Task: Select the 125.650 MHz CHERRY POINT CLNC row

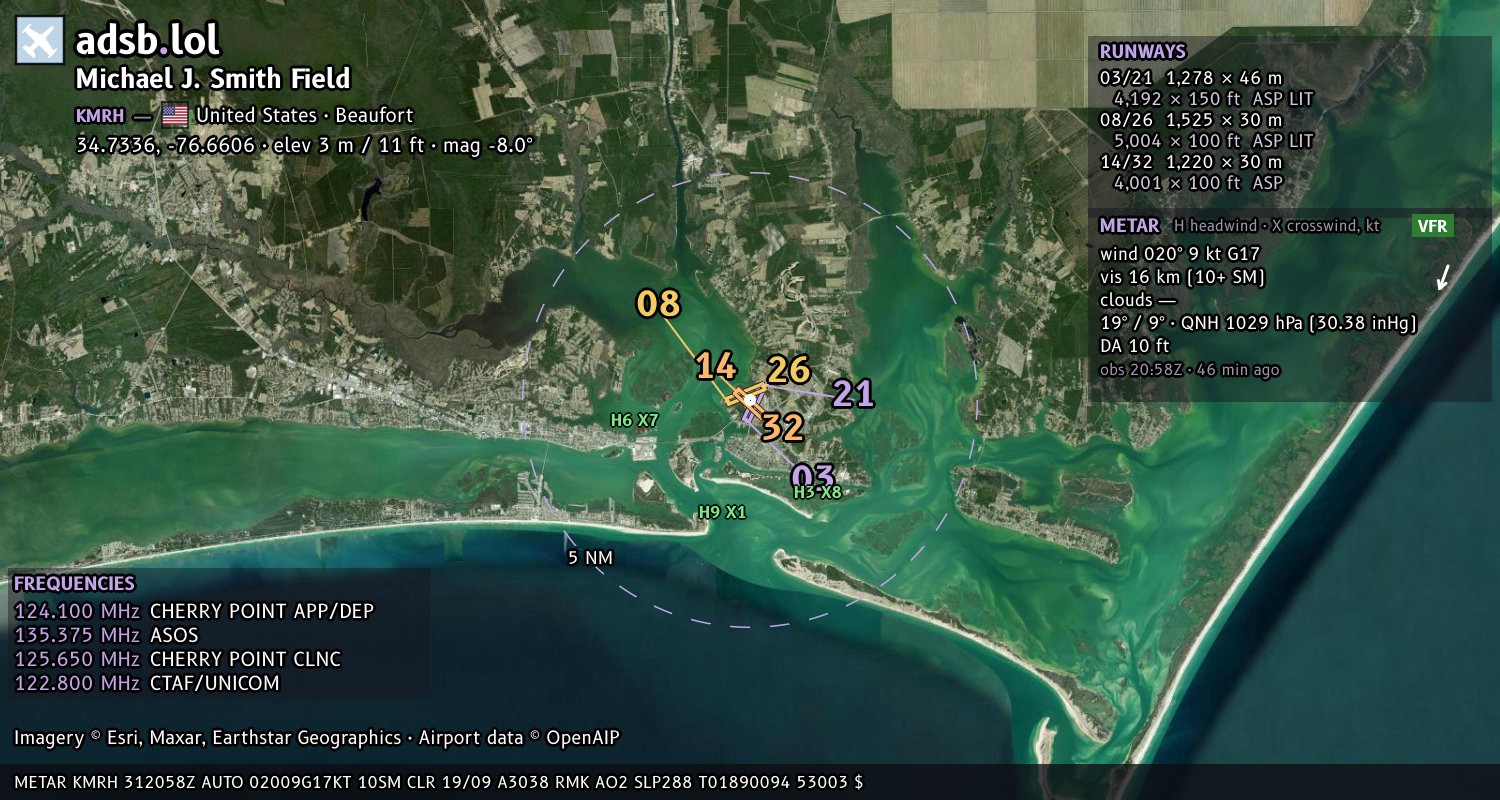Action: pyautogui.click(x=178, y=659)
